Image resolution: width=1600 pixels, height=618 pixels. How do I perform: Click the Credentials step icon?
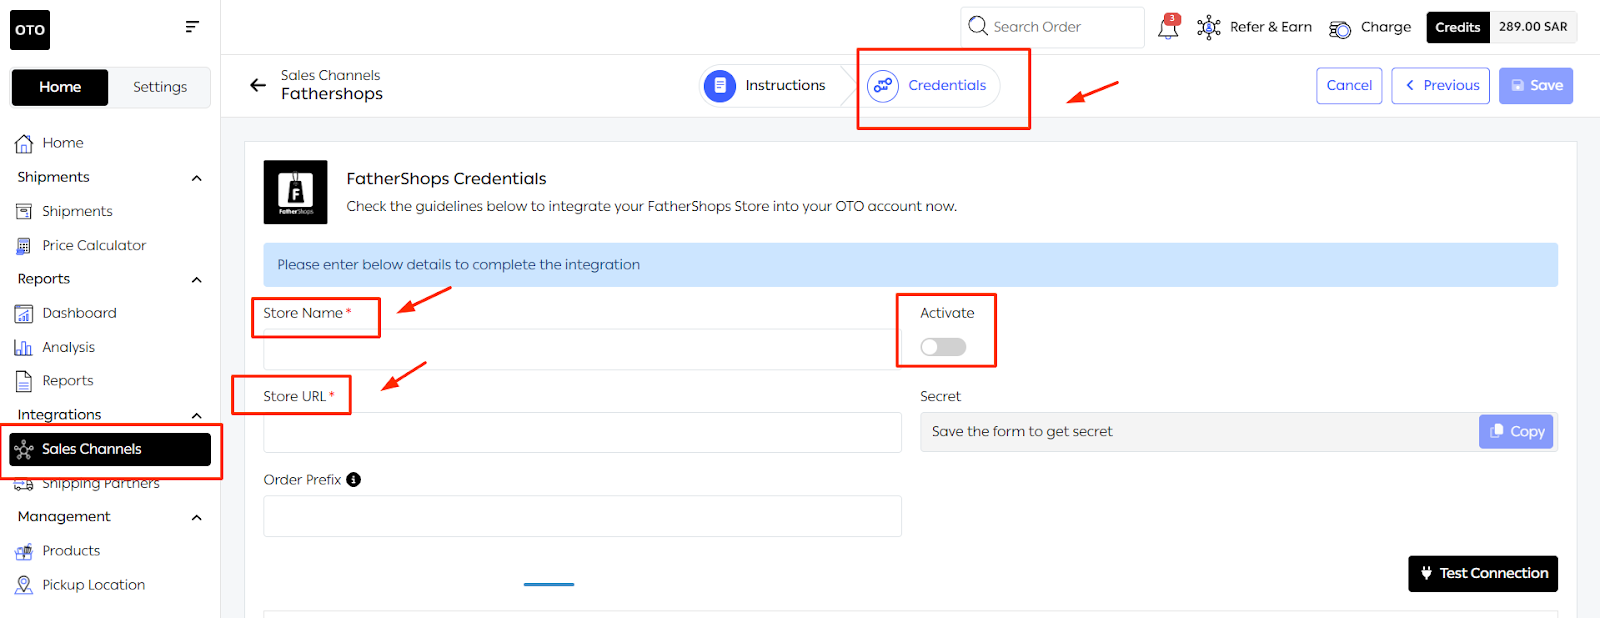click(883, 86)
